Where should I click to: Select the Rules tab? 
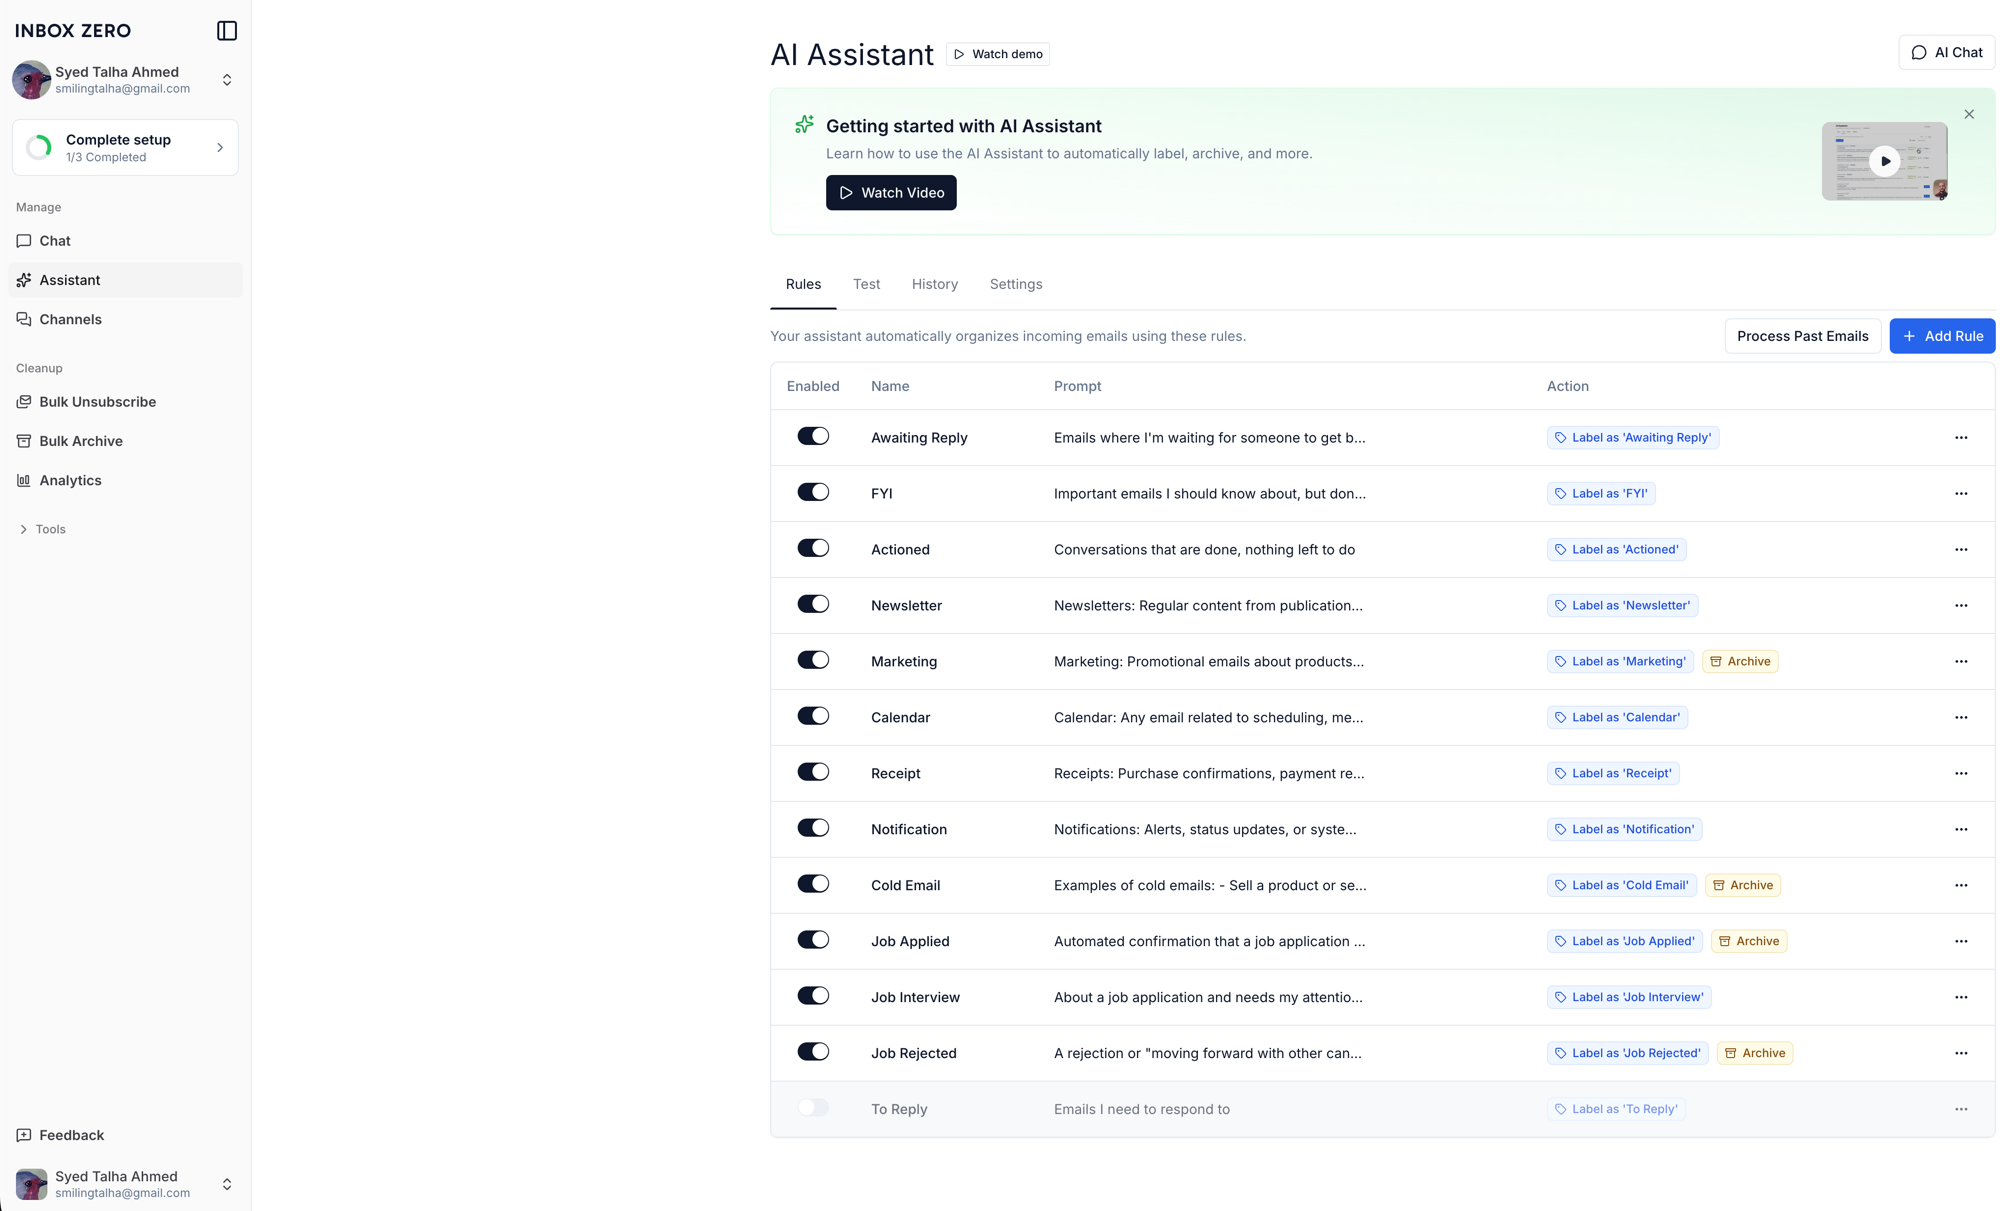click(803, 285)
